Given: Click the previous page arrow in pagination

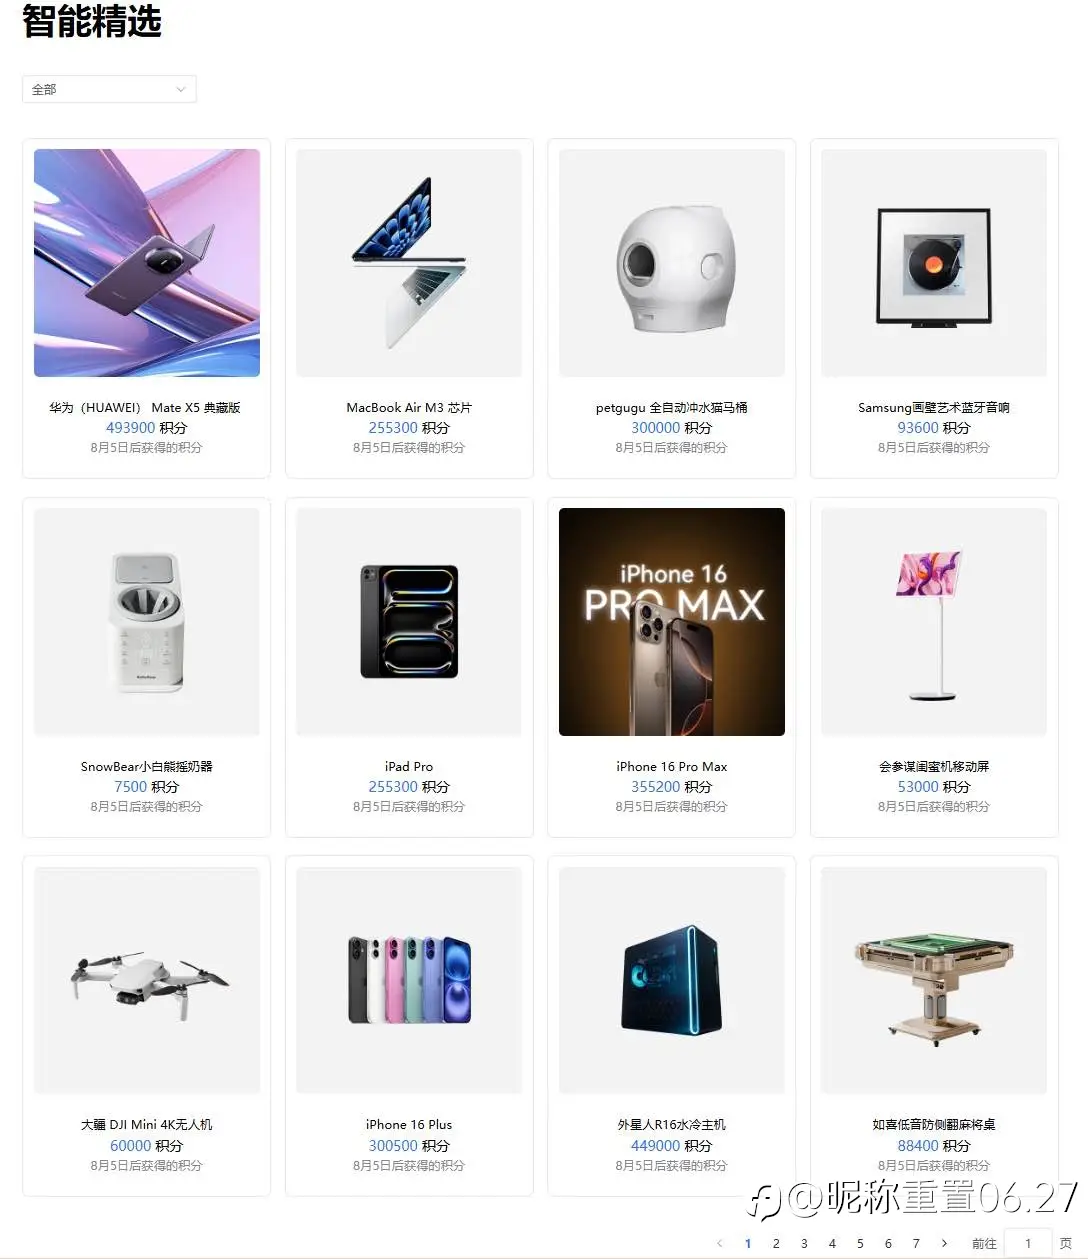Looking at the screenshot, I should pyautogui.click(x=720, y=1243).
